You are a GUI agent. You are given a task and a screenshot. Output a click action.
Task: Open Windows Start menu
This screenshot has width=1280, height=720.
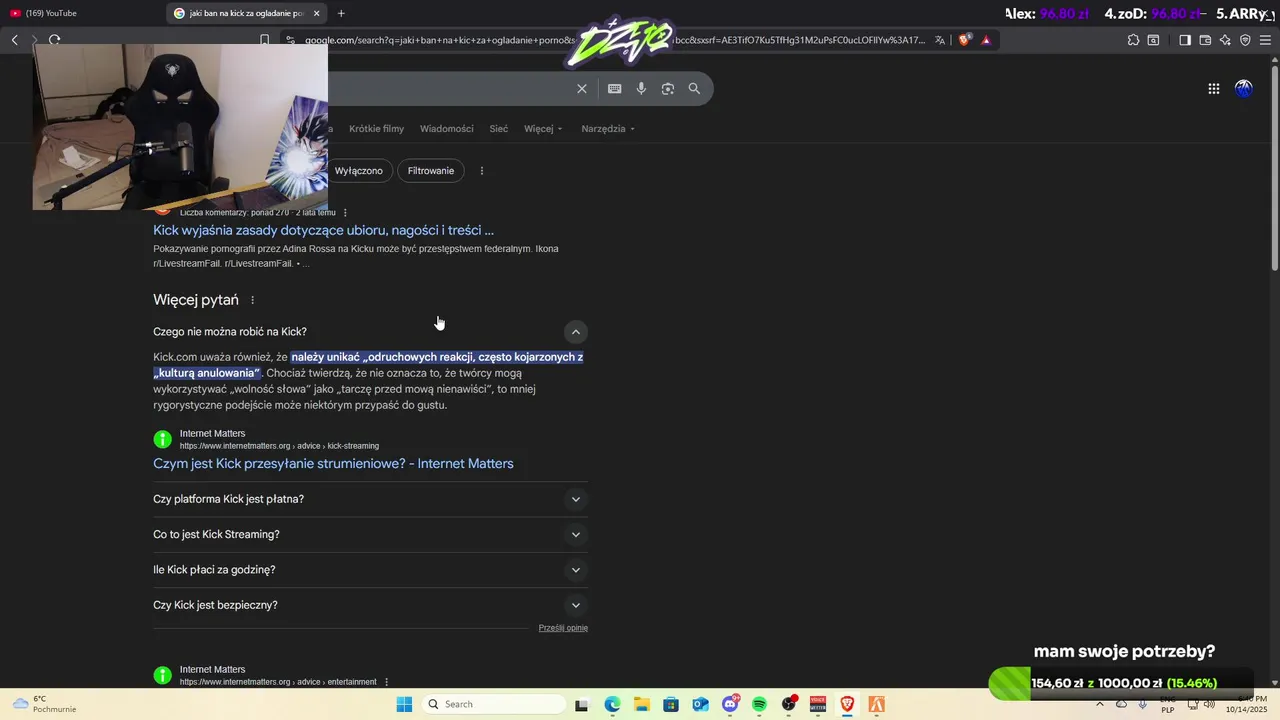pyautogui.click(x=404, y=704)
